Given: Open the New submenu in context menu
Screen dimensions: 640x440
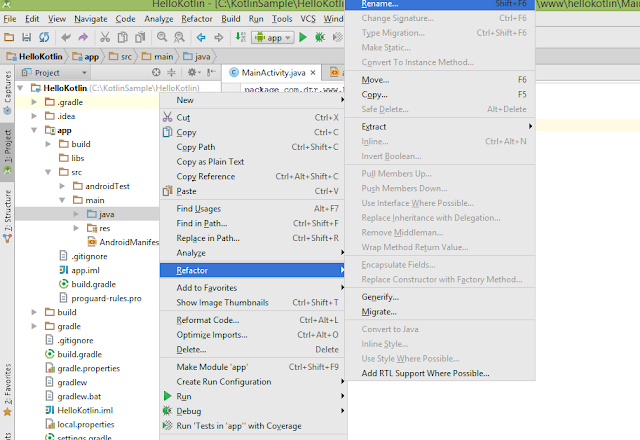Looking at the screenshot, I should (252, 100).
